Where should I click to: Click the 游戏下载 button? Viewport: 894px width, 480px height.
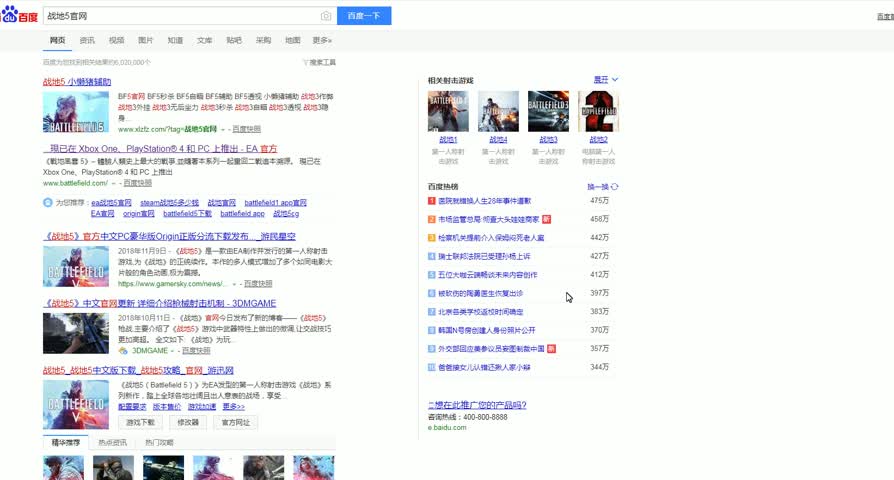(139, 422)
